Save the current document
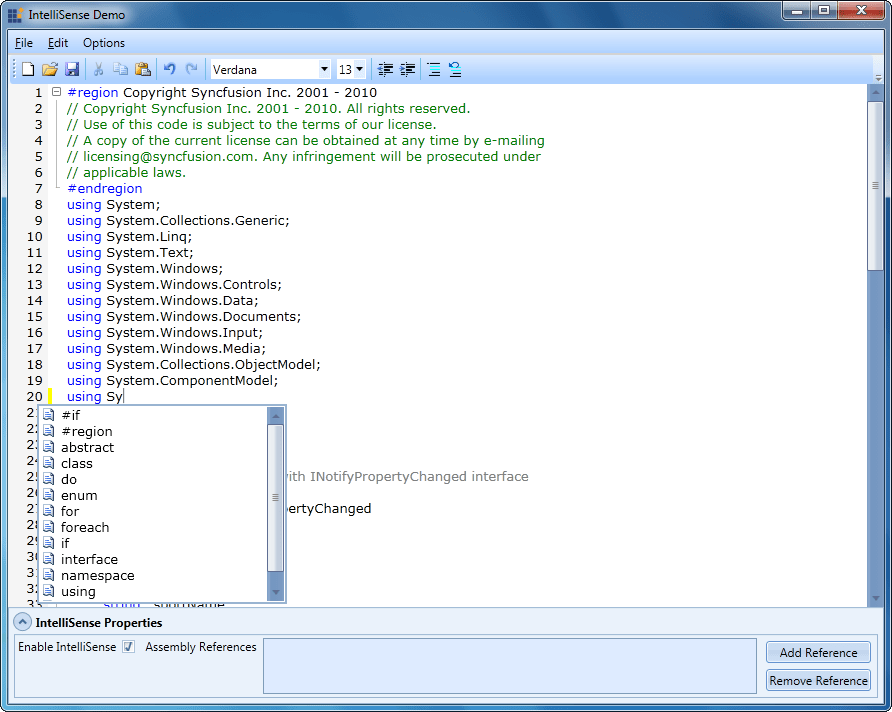Screen dimensions: 892x712 click(70, 69)
